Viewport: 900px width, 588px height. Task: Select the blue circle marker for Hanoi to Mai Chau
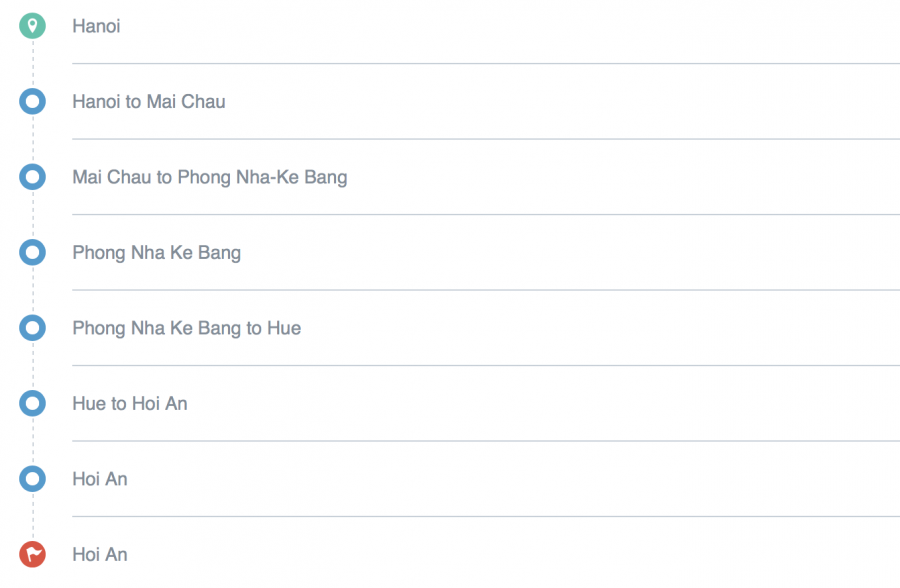click(33, 102)
